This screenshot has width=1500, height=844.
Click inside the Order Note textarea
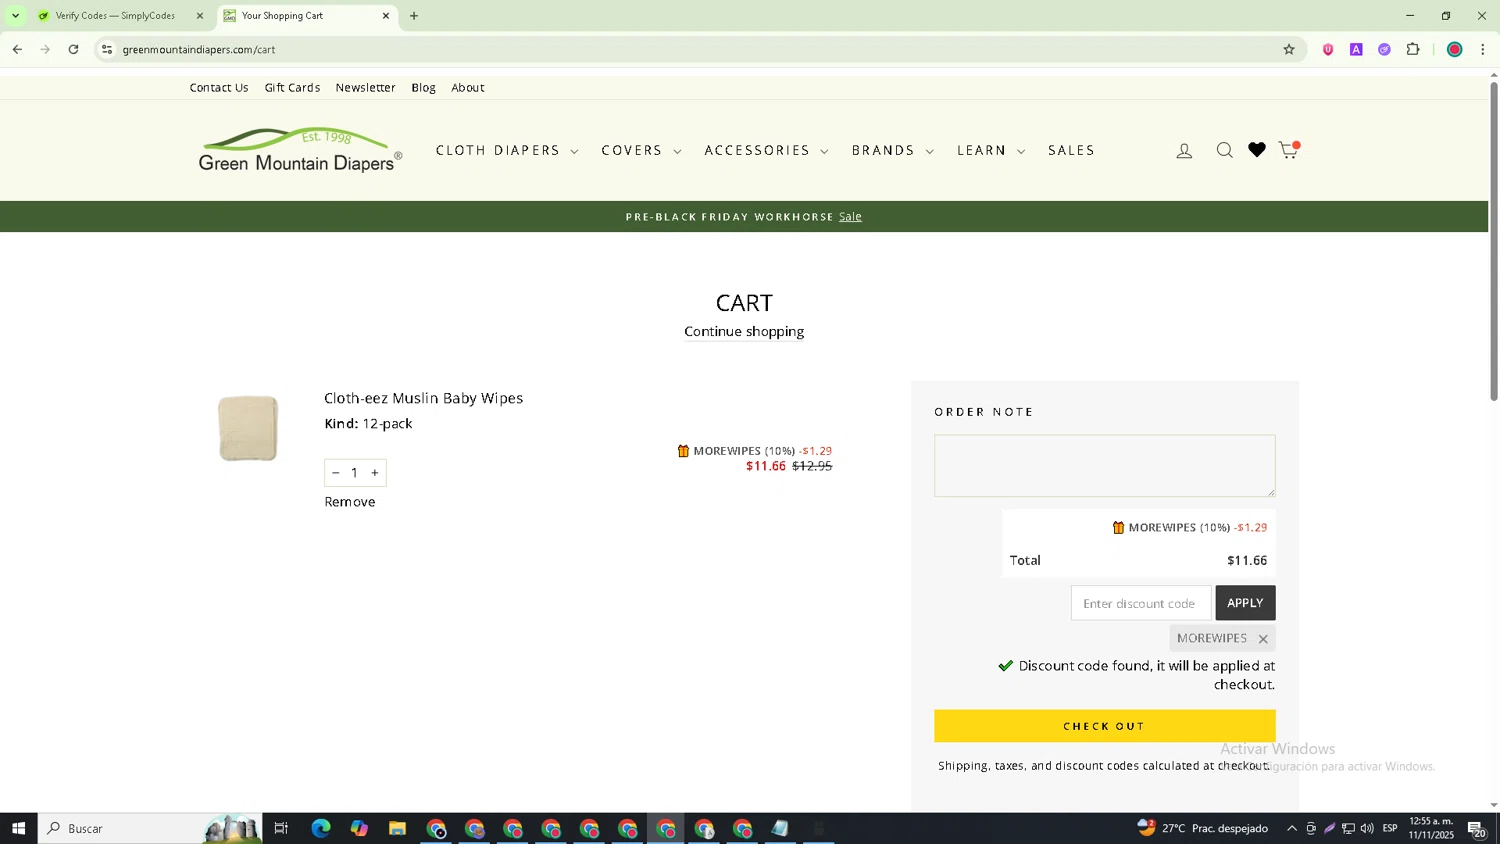(1104, 466)
